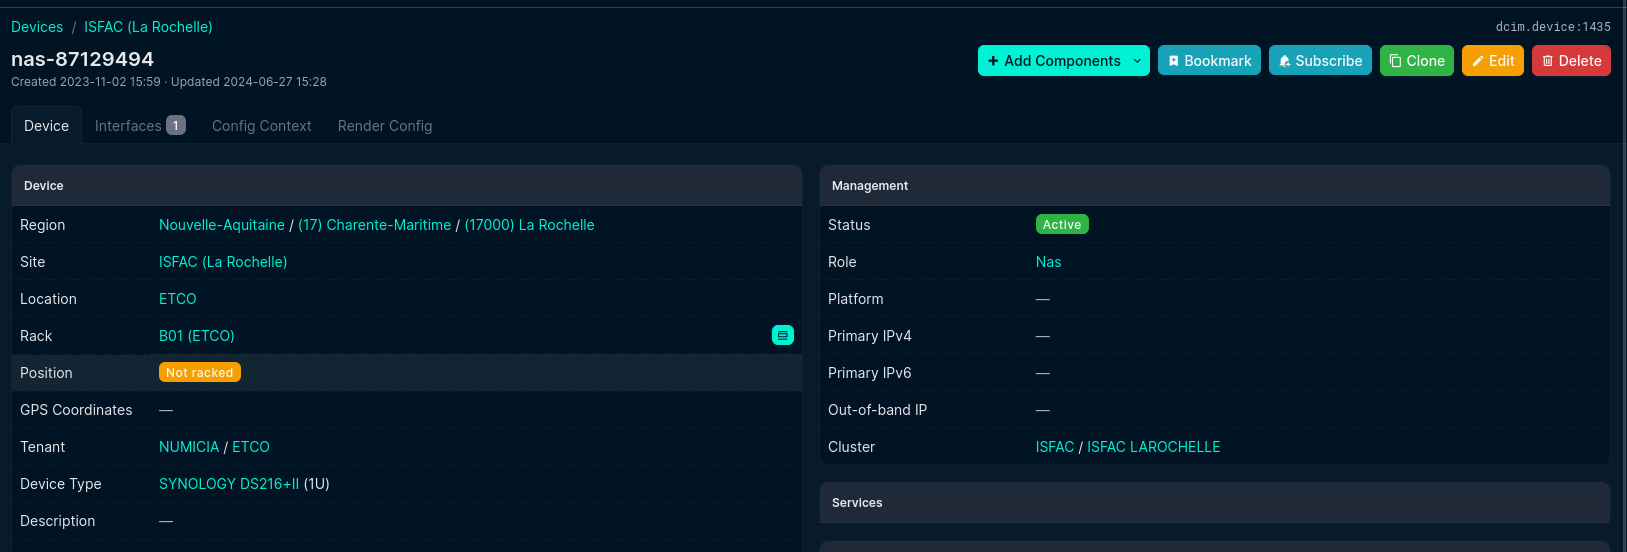Image resolution: width=1627 pixels, height=552 pixels.
Task: Switch to the Interfaces tab
Action: click(139, 126)
